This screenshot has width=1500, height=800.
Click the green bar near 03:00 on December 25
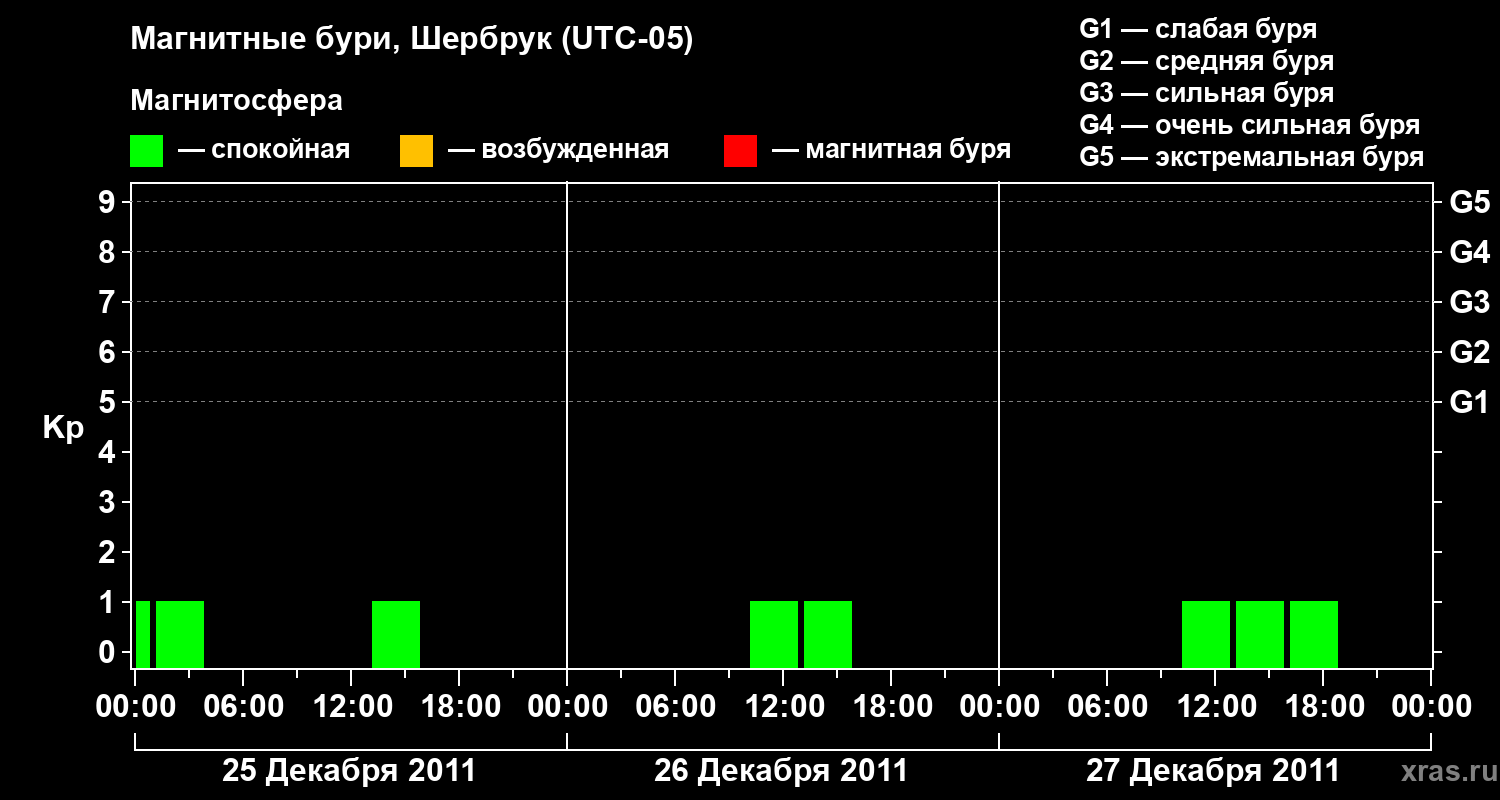point(180,634)
